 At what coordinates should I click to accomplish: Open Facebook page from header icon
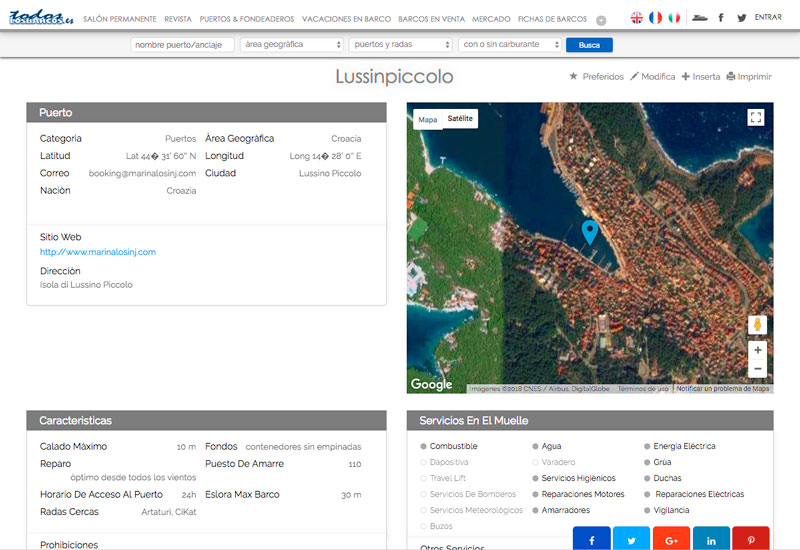point(721,18)
